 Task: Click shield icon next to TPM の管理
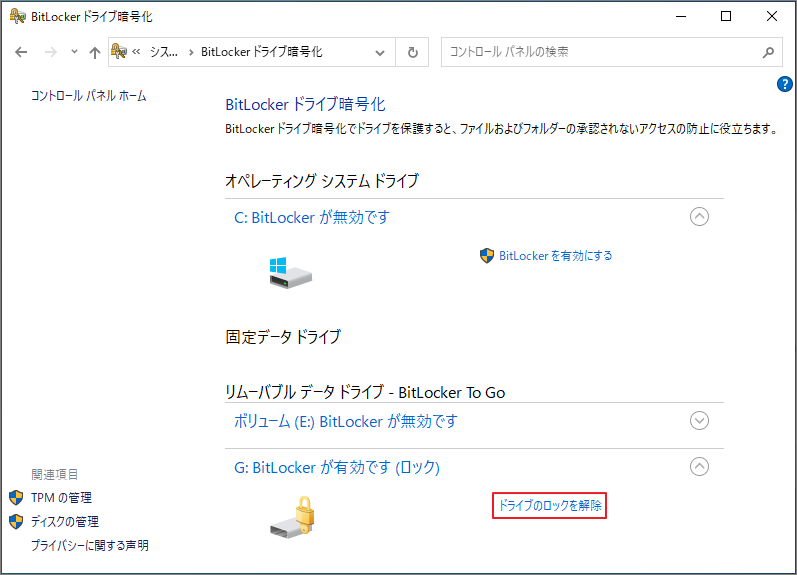(16, 498)
